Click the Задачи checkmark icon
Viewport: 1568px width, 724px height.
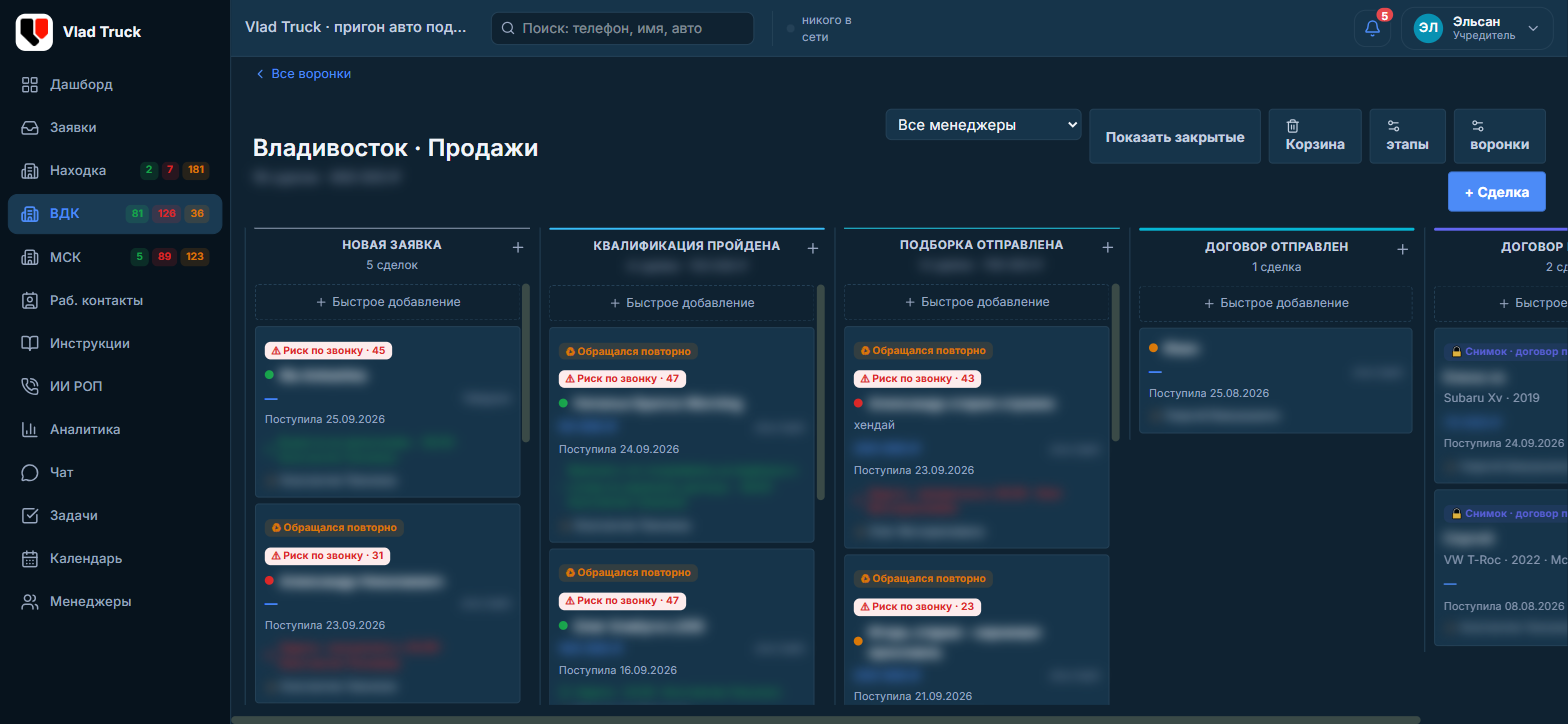pos(30,515)
